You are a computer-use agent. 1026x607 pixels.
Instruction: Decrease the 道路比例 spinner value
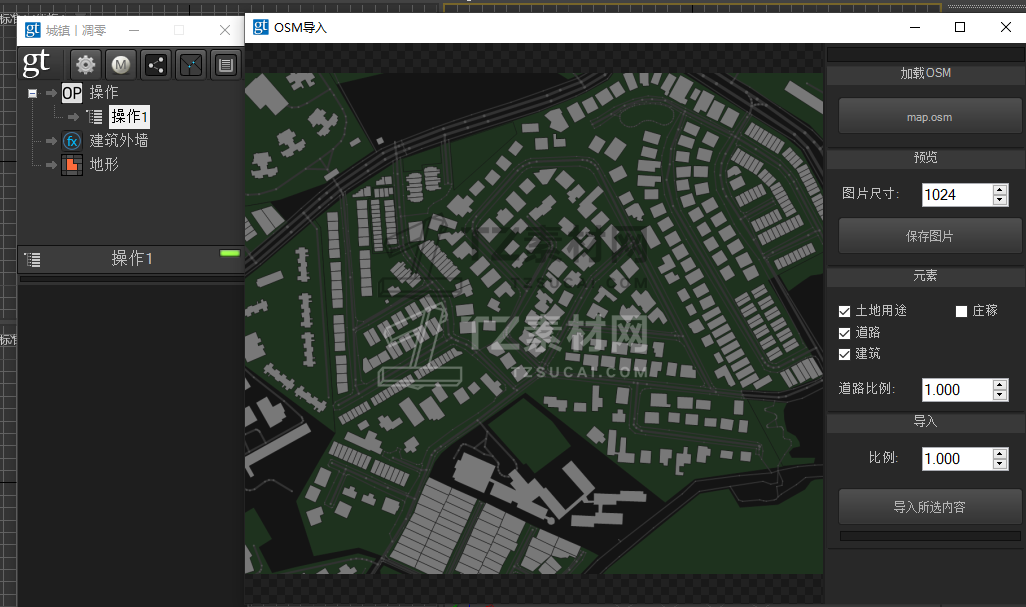[1000, 395]
